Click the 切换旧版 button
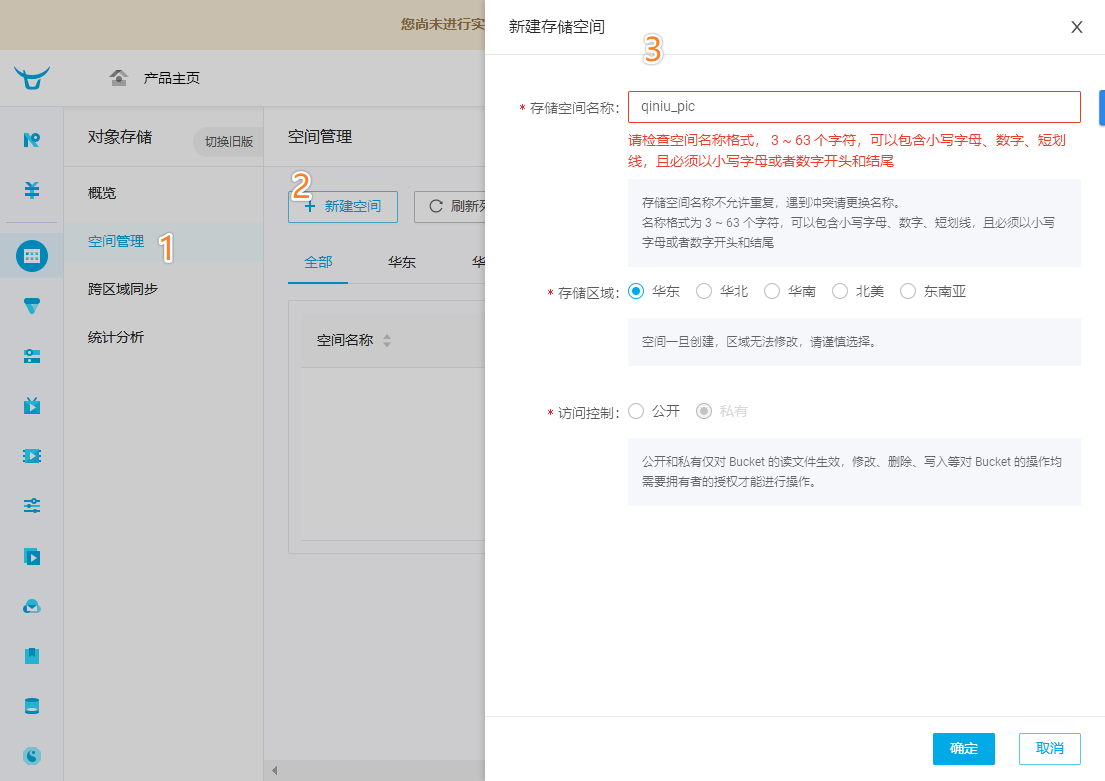The image size is (1105, 781). pos(229,142)
